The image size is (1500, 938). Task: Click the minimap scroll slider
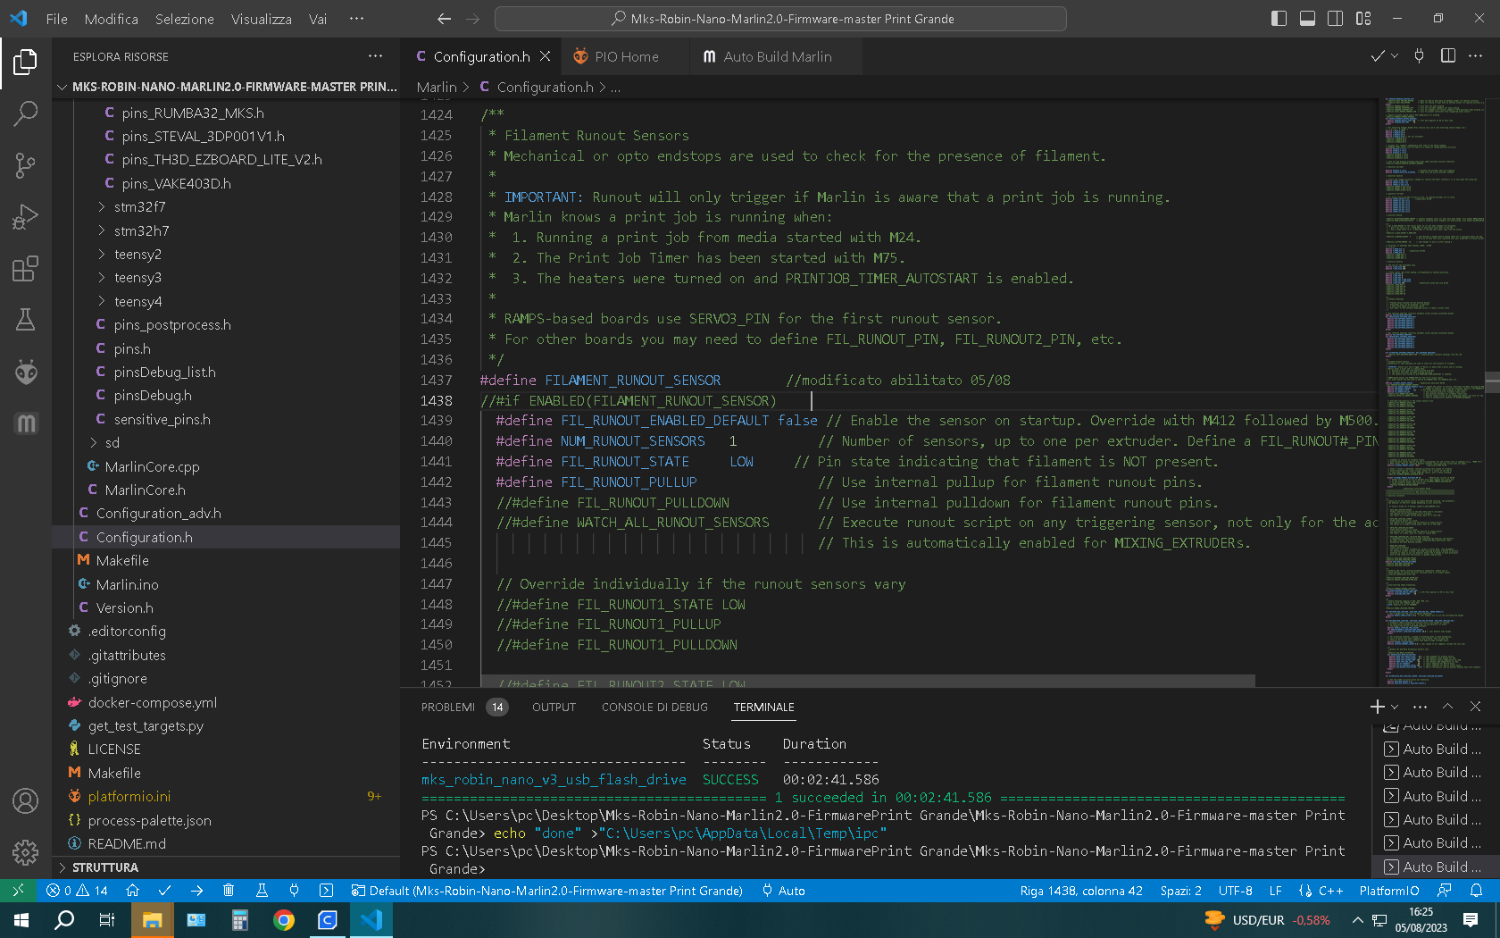point(1492,381)
